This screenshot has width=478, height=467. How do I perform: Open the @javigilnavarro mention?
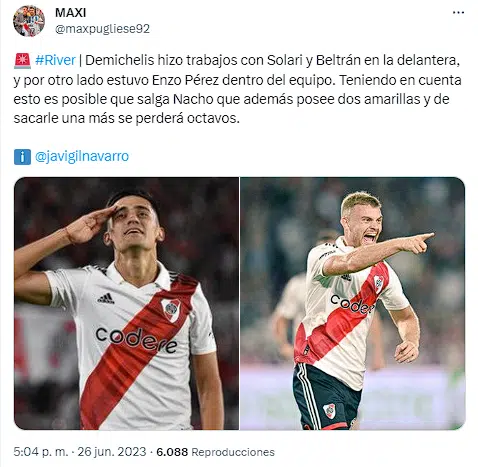[82, 156]
